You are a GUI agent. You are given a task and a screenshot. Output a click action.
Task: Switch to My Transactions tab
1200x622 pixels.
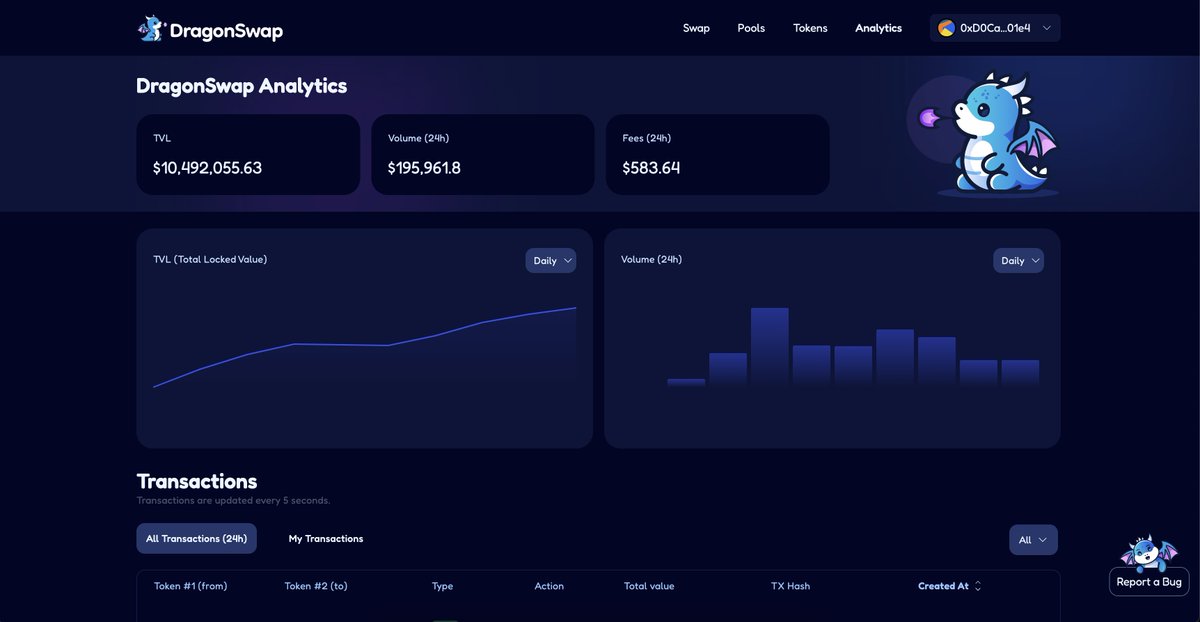coord(326,539)
